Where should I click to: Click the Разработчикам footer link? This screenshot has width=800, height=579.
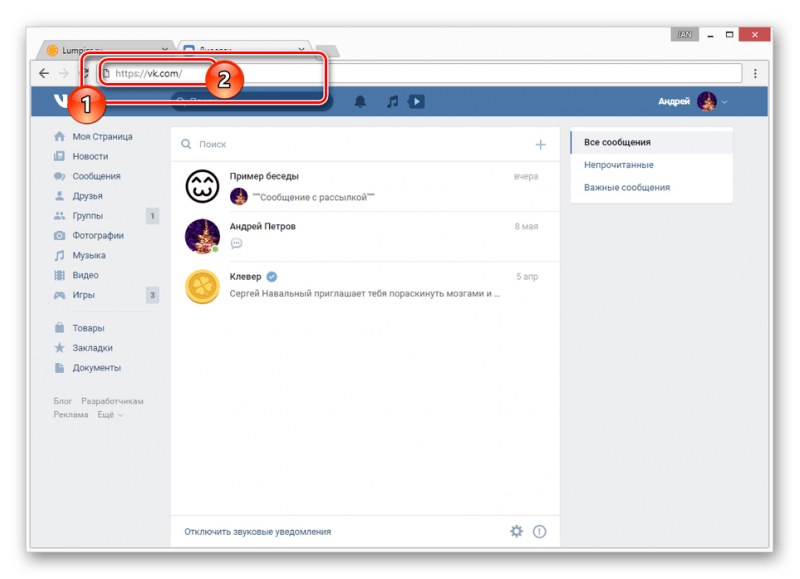pos(112,401)
